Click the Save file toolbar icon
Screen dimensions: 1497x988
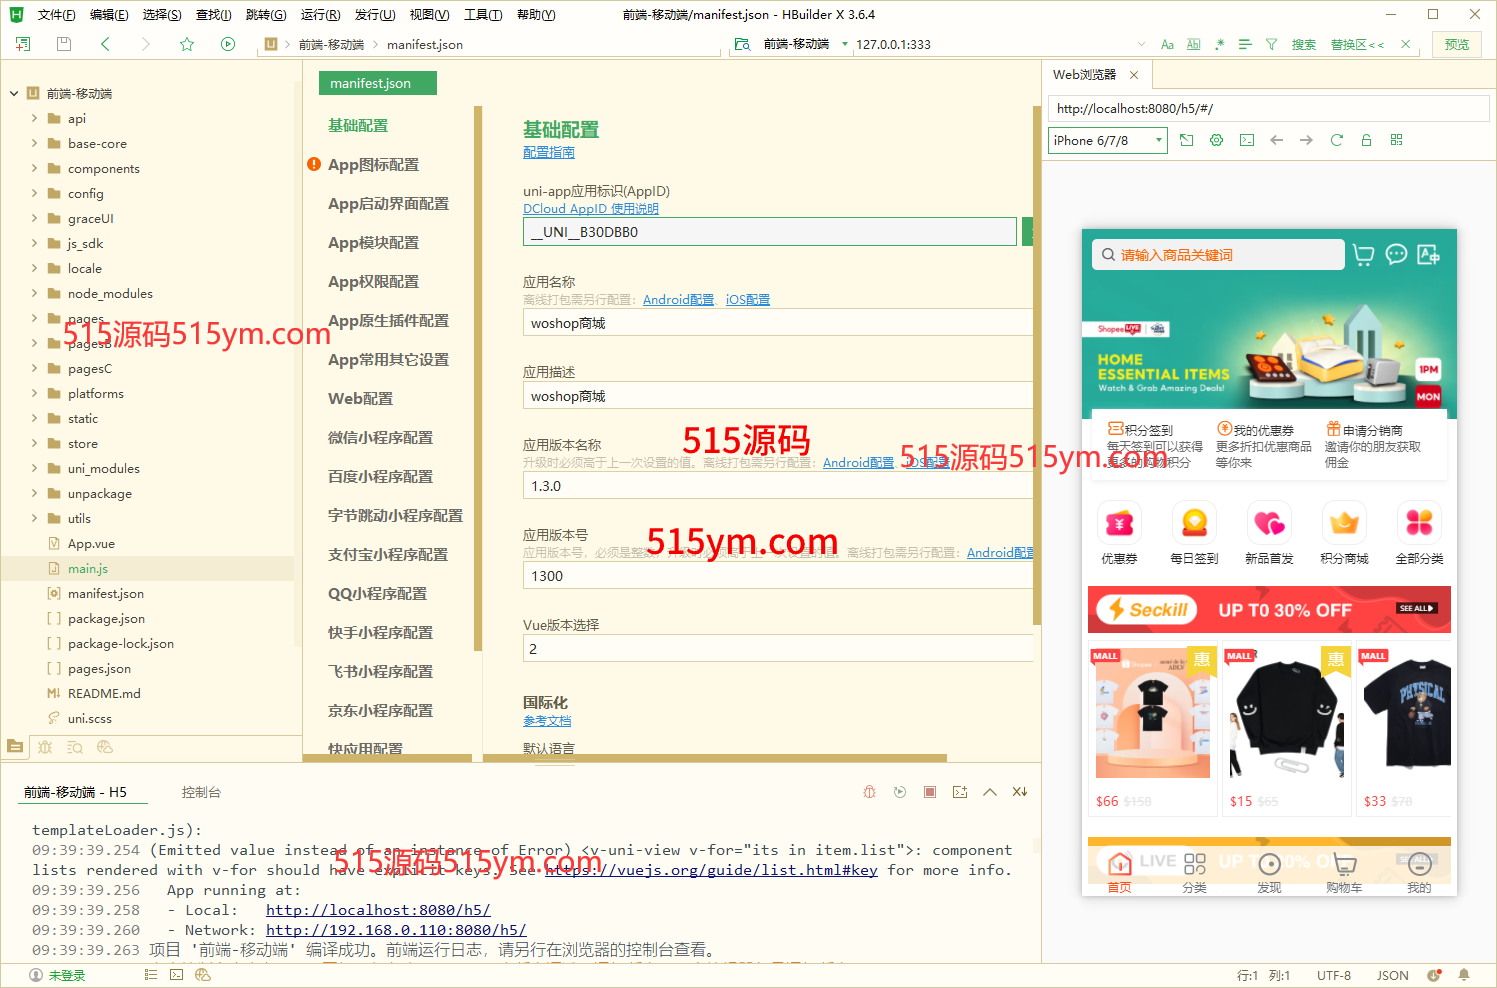pos(64,44)
